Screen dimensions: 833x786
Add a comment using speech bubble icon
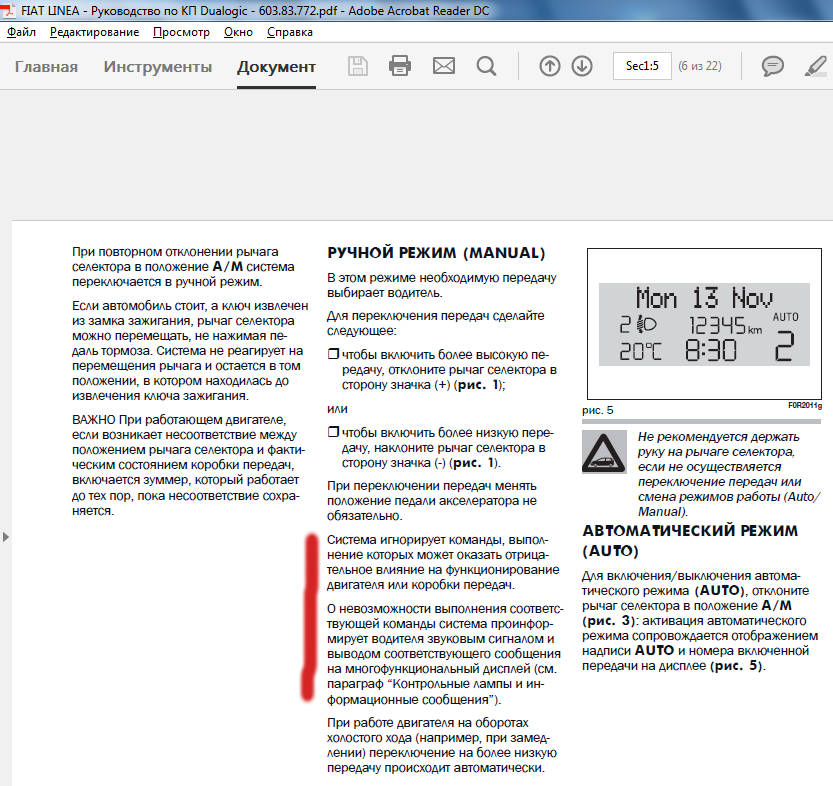[772, 67]
